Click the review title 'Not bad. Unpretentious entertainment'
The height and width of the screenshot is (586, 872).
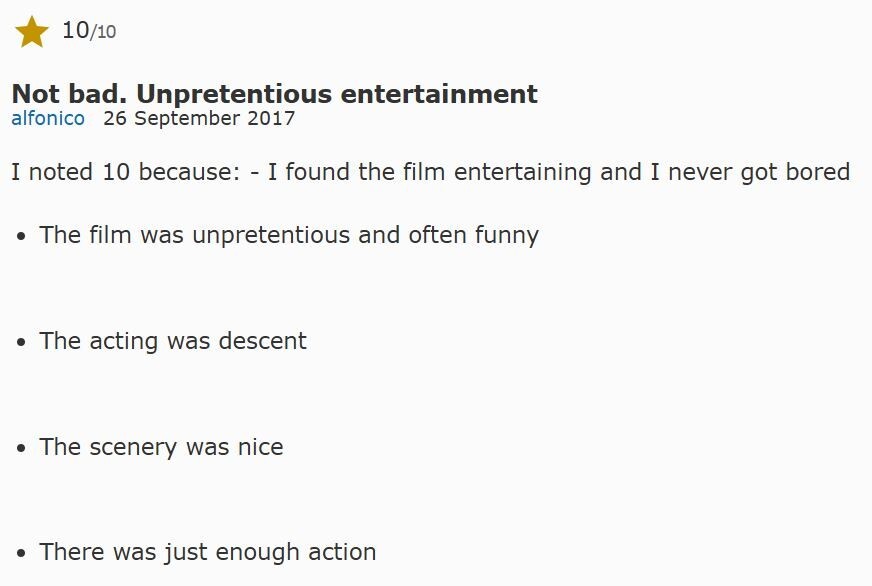point(275,93)
